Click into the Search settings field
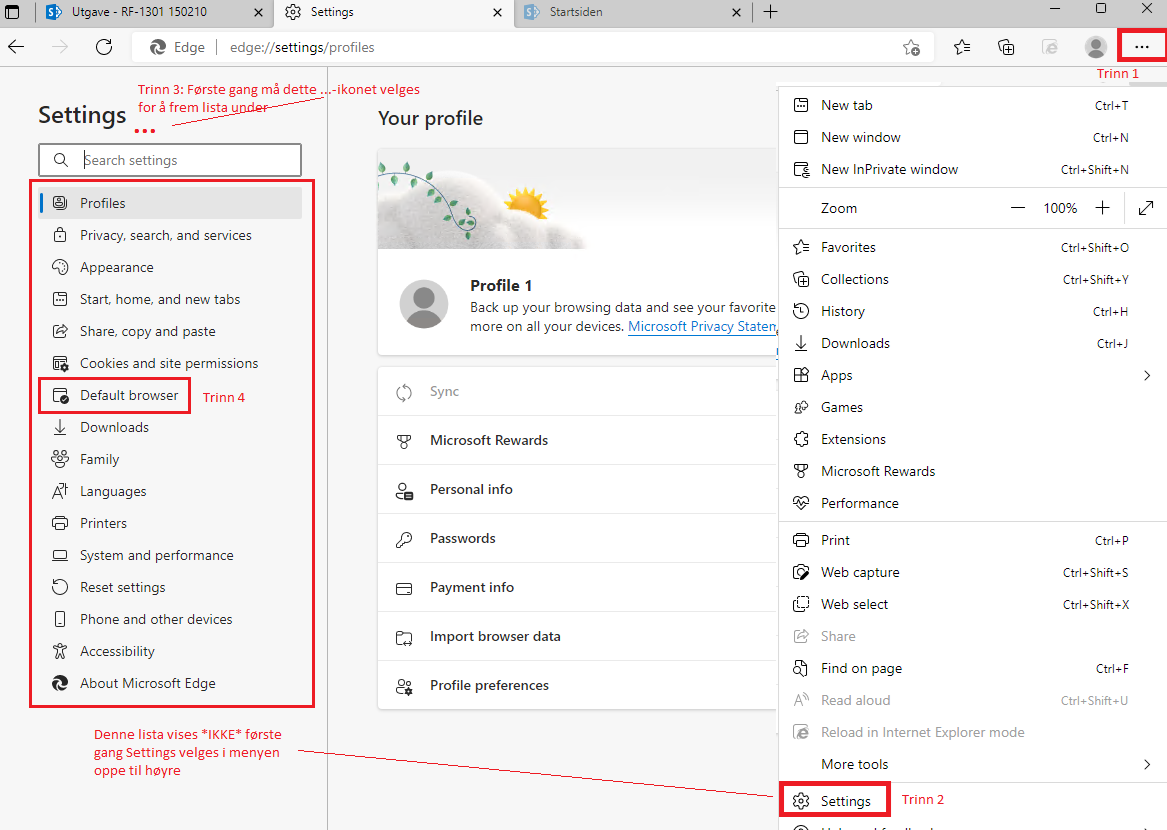 pos(170,160)
